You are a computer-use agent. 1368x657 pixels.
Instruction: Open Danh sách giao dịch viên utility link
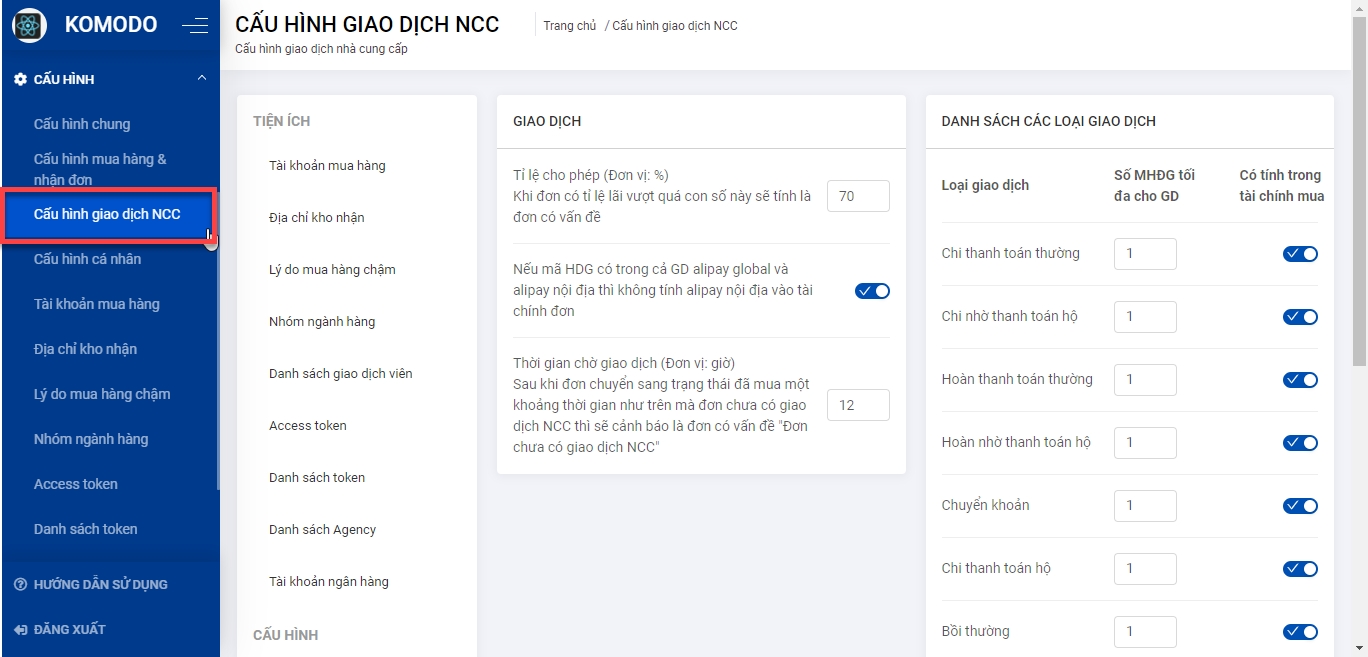point(340,373)
